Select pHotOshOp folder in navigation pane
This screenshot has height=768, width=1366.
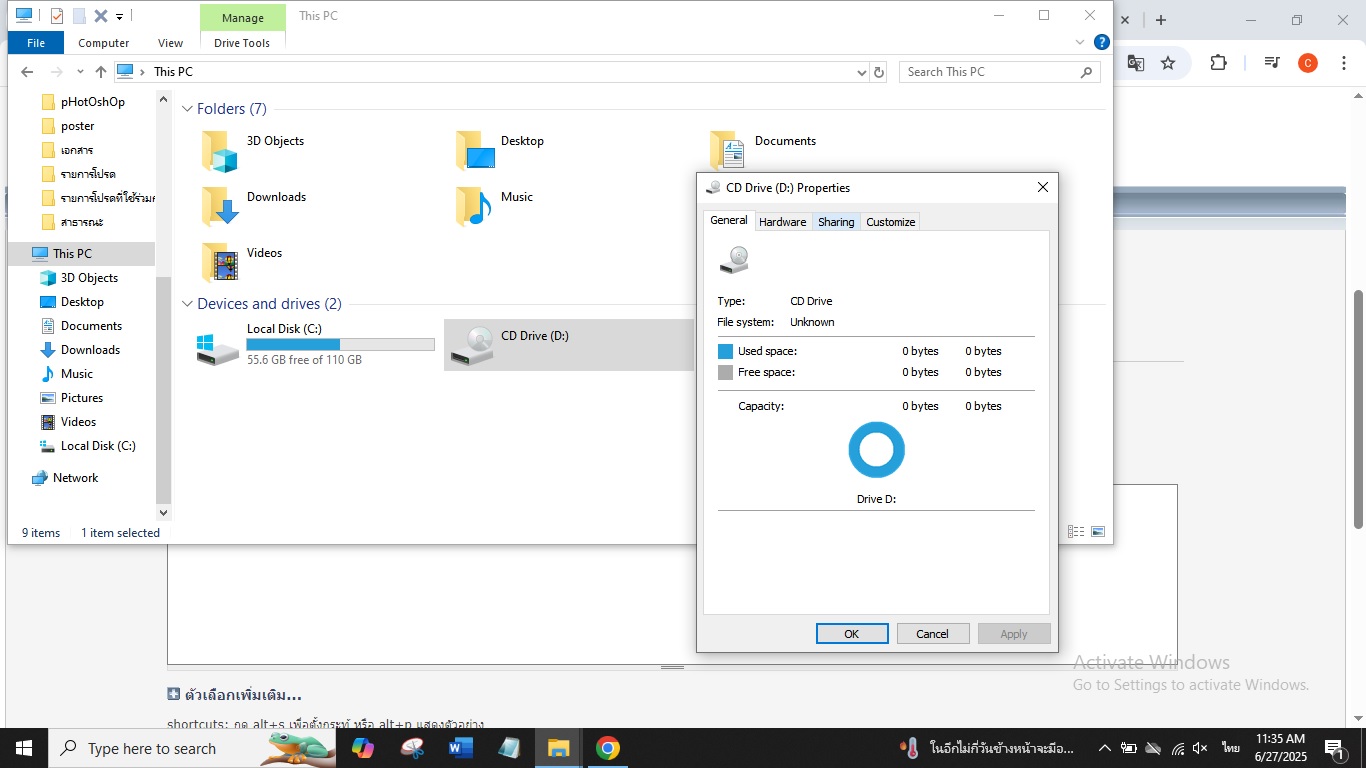pos(92,102)
